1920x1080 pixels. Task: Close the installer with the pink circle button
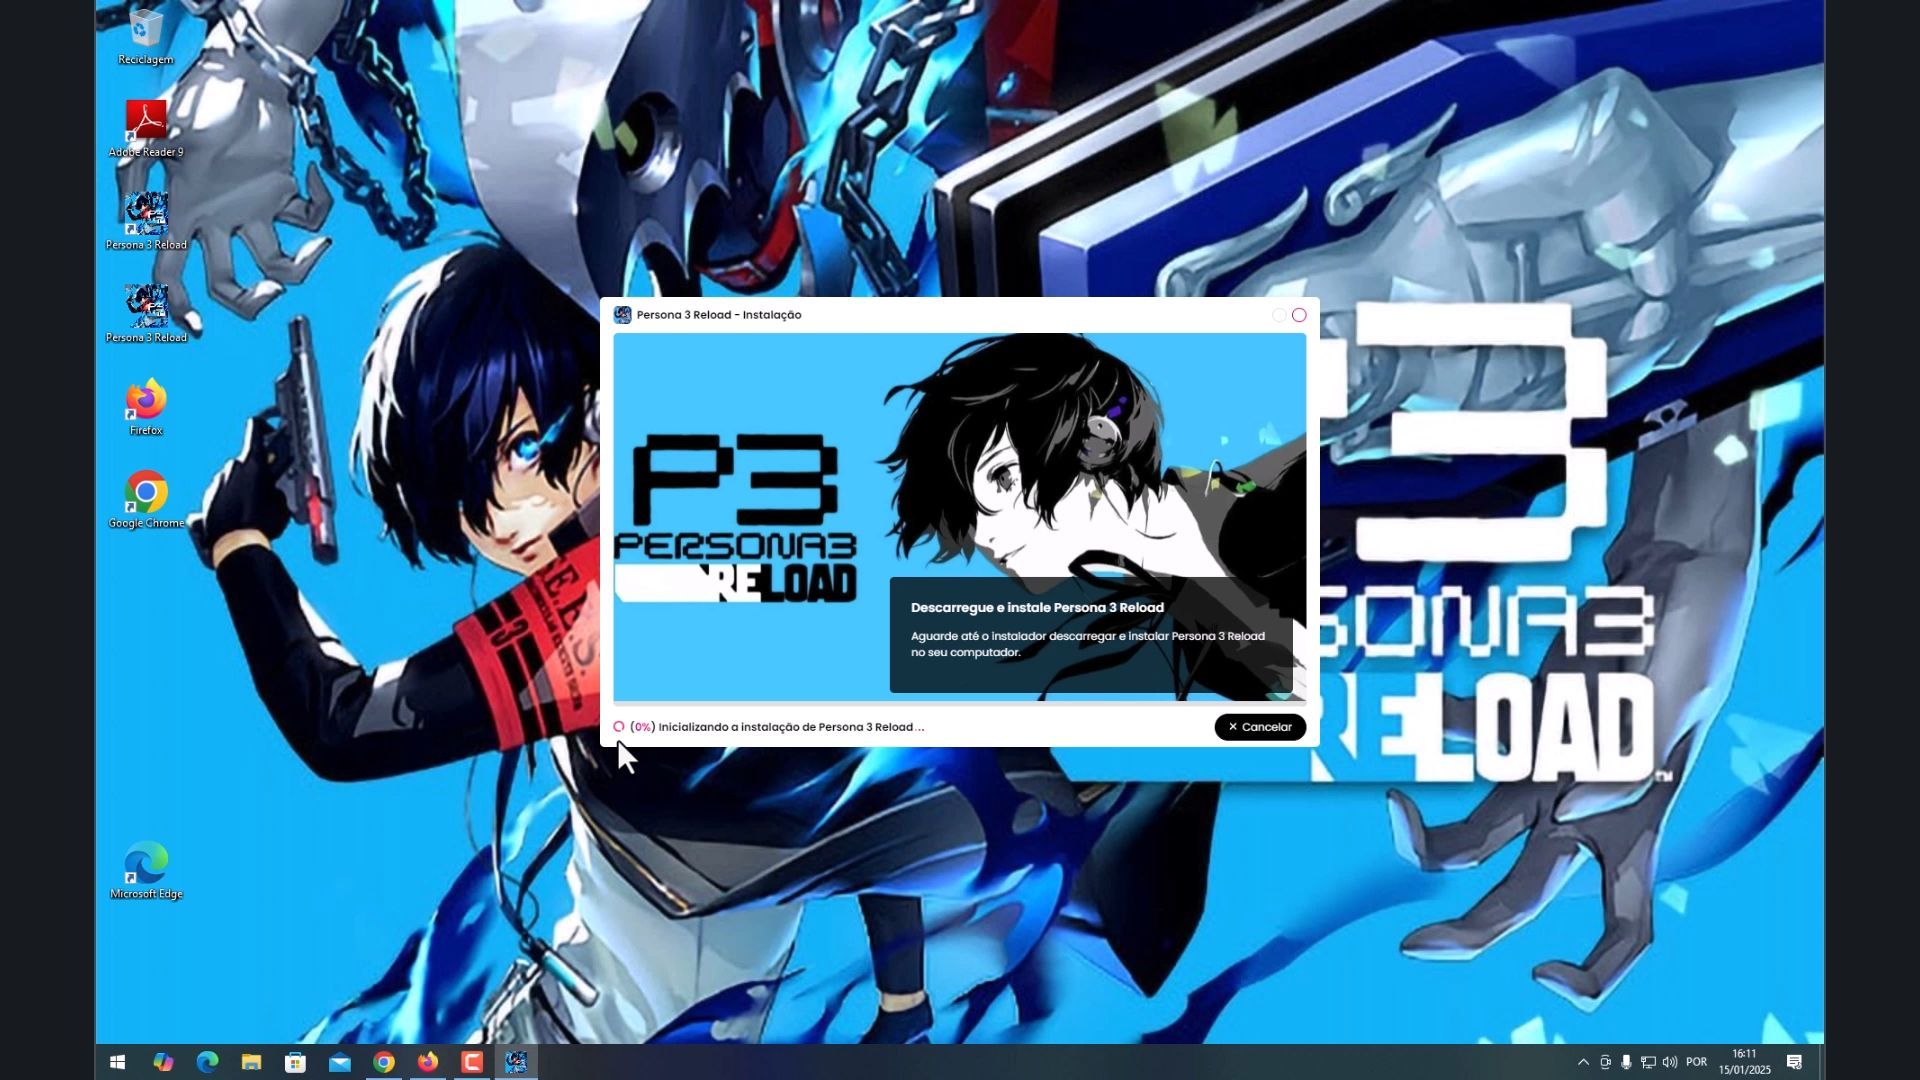pos(1299,315)
